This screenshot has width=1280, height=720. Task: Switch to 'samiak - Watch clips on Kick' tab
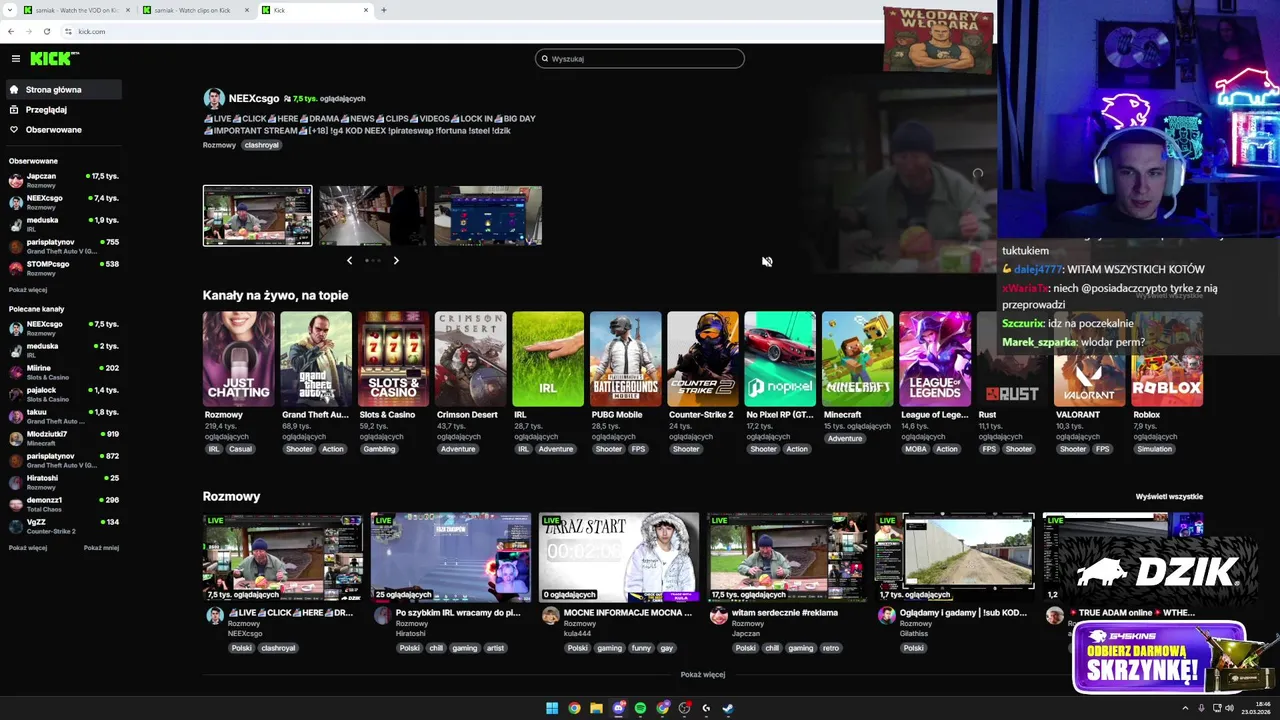tap(195, 10)
